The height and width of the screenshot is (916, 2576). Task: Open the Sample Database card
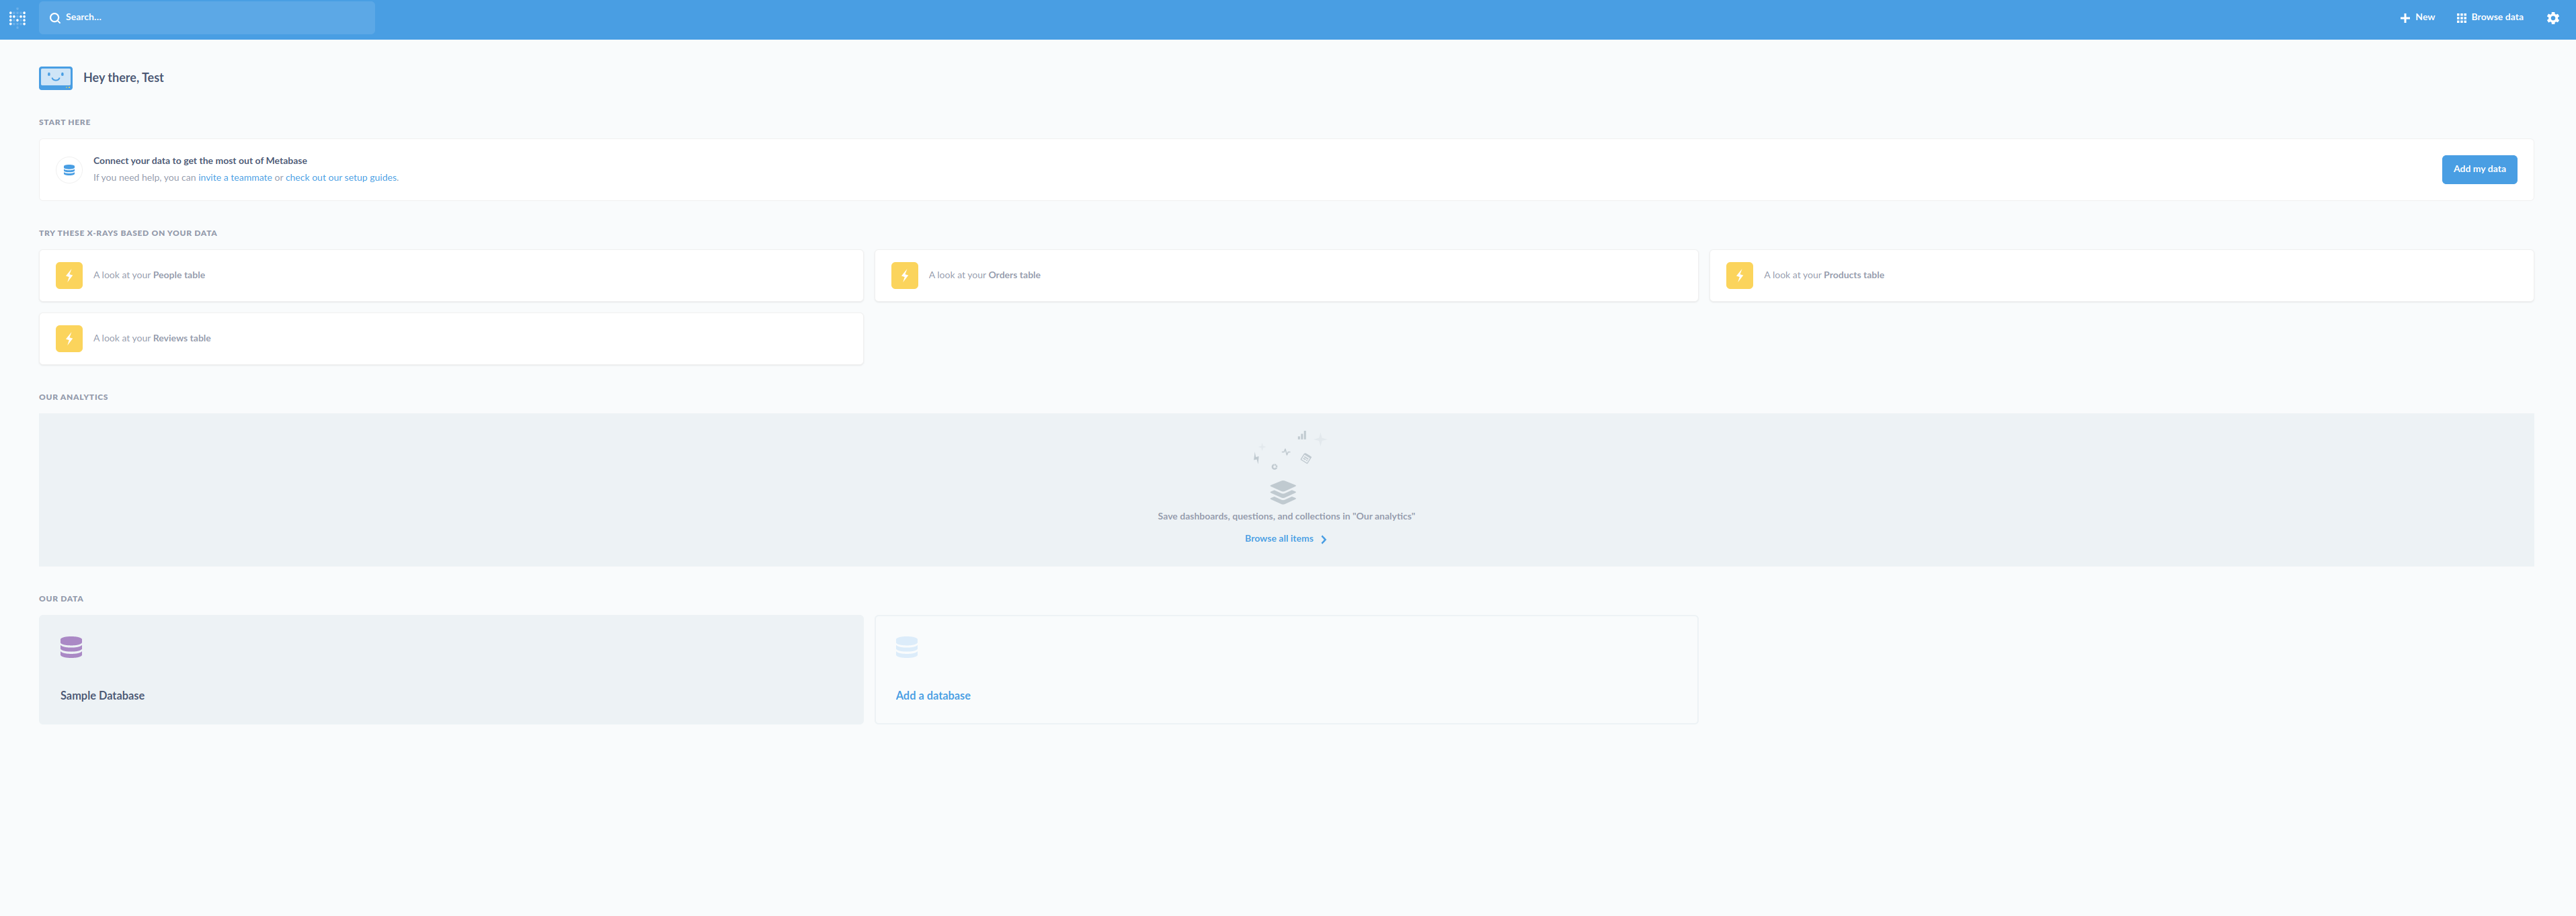tap(450, 669)
